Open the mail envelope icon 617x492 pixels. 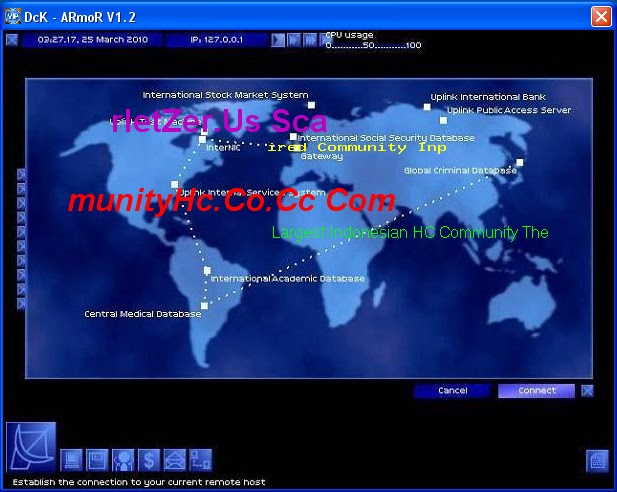[175, 460]
